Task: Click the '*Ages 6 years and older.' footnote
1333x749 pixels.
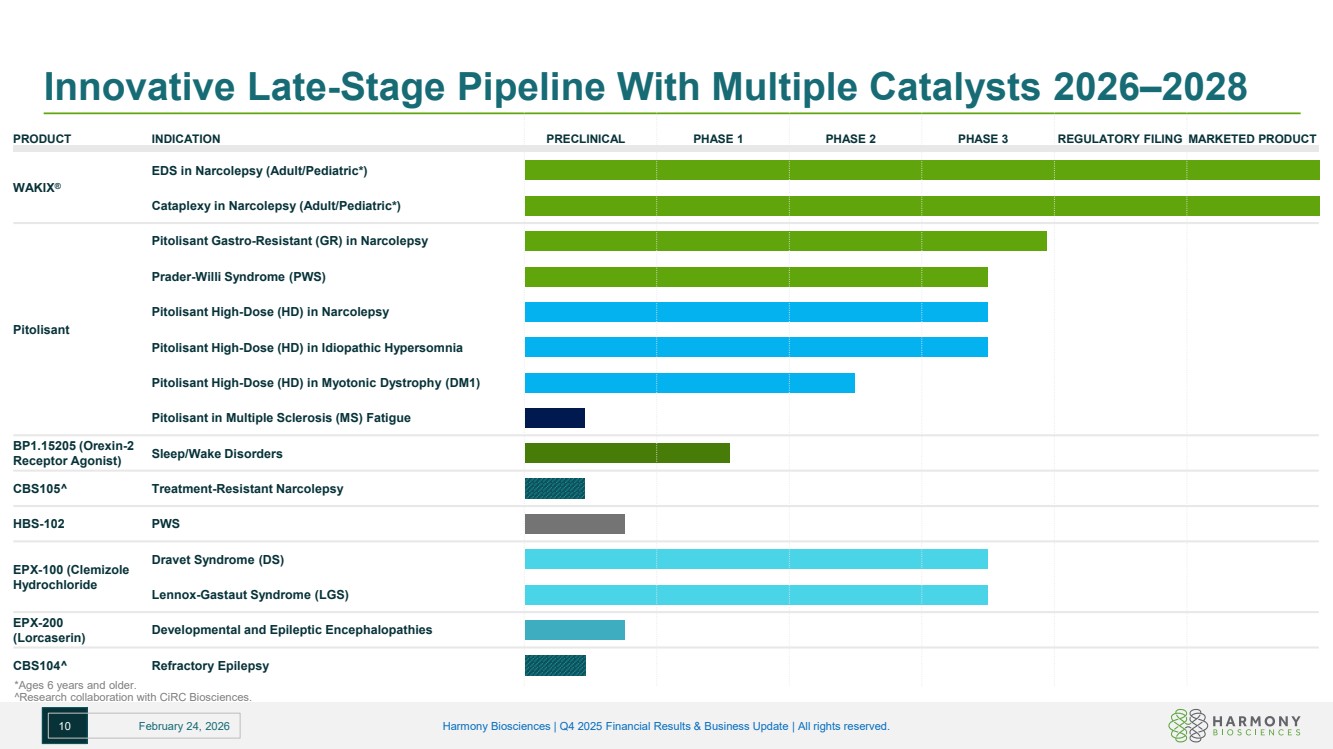Action: pos(75,685)
